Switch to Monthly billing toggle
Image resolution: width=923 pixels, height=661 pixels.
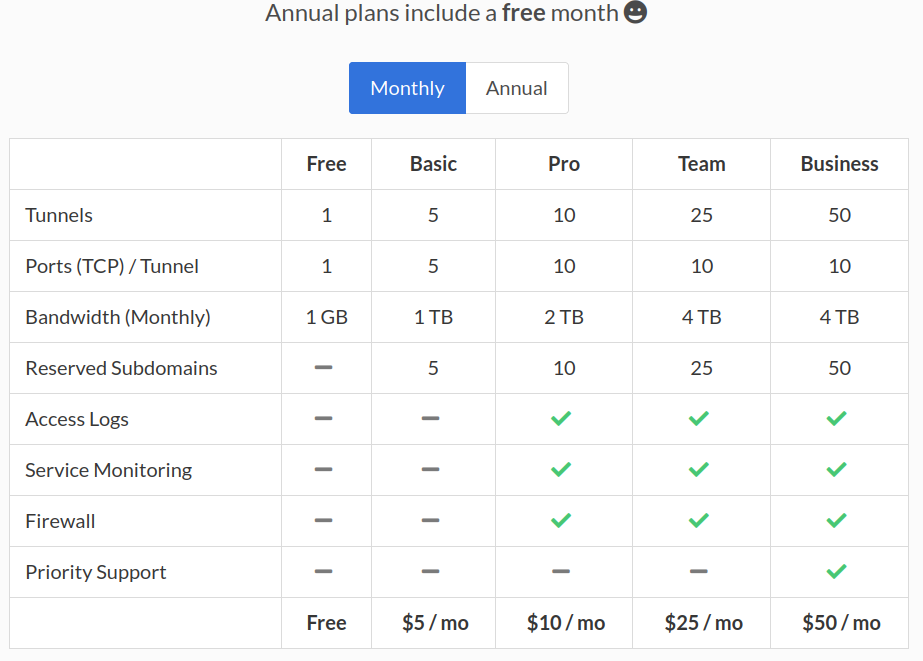(x=407, y=88)
